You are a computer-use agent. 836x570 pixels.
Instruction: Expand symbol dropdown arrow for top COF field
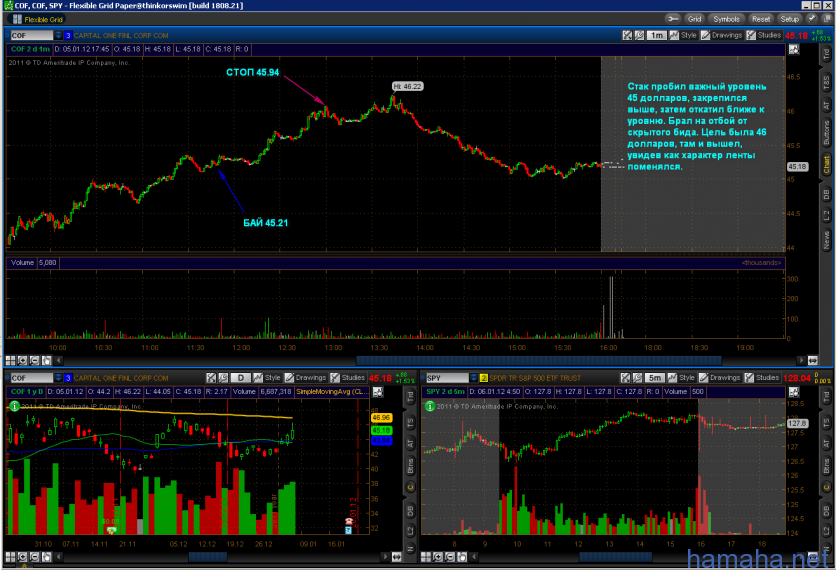point(58,35)
